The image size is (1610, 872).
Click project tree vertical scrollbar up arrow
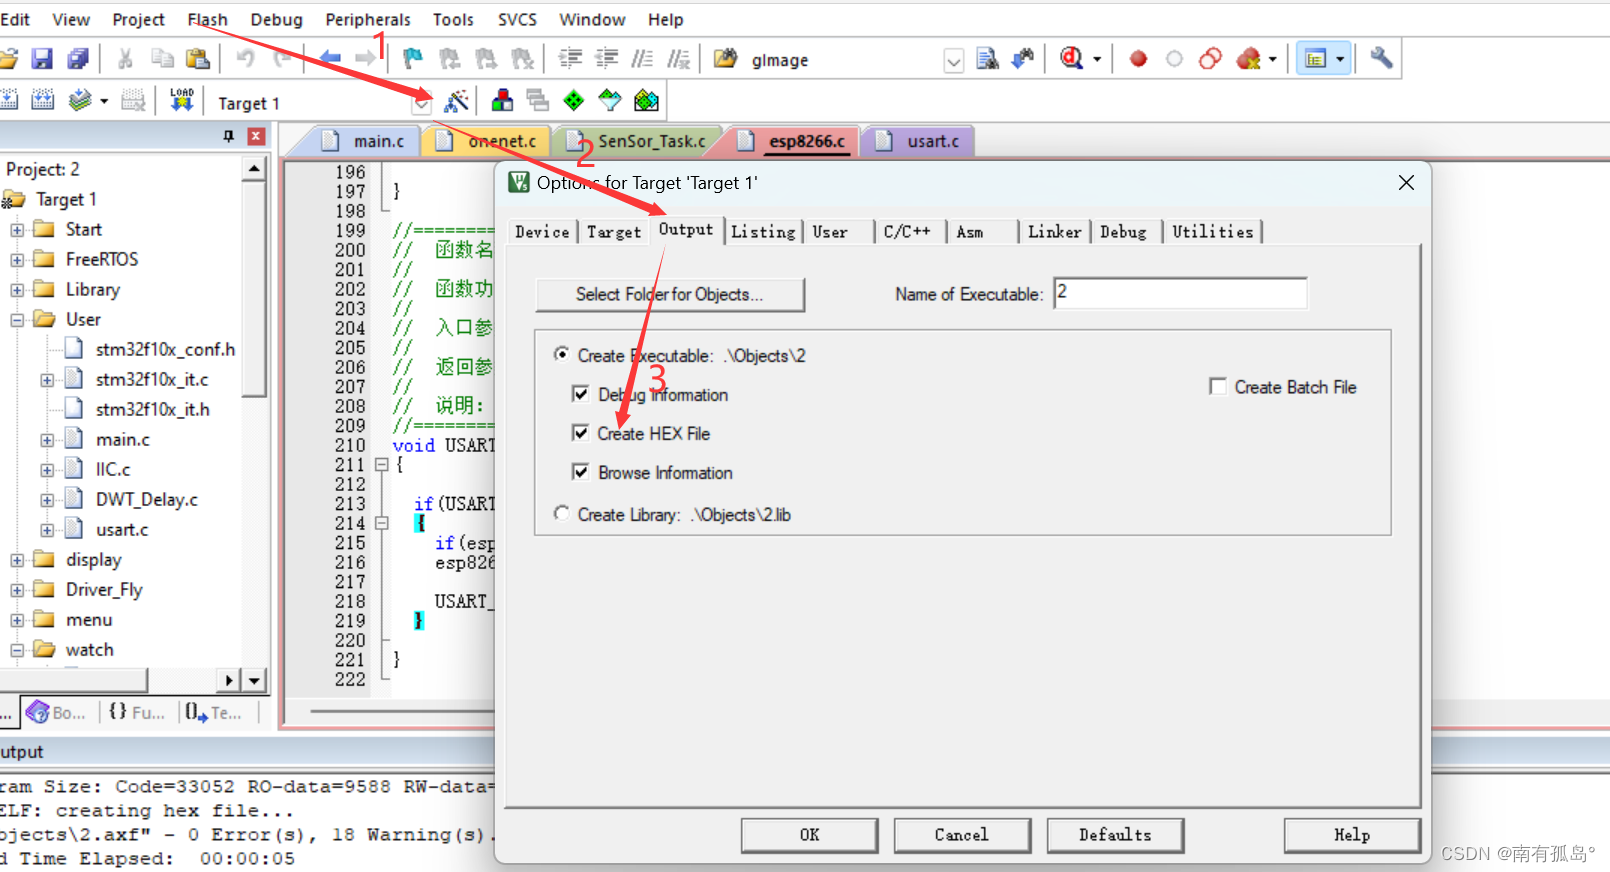pyautogui.click(x=254, y=169)
